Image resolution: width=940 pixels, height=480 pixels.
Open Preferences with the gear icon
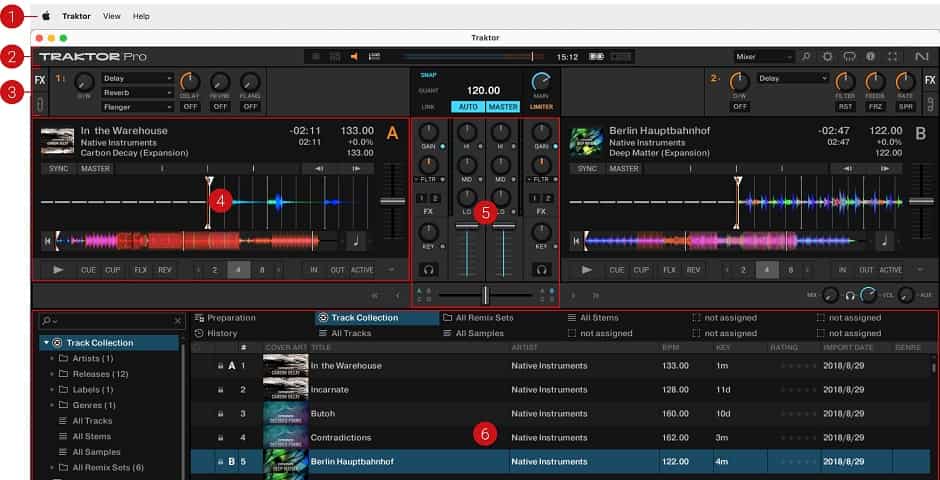pos(827,57)
